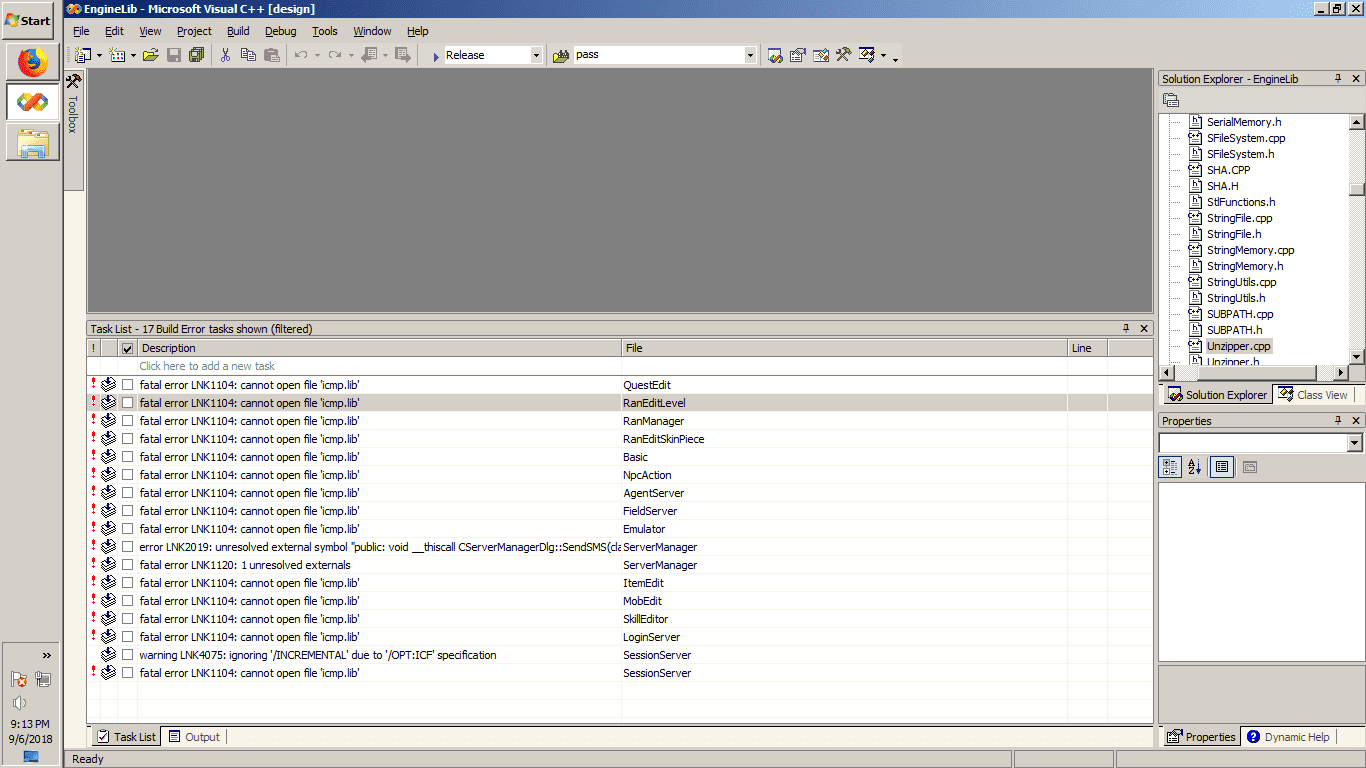Viewport: 1366px width, 768px height.
Task: Check the RanEditLevel task checkbox
Action: point(127,403)
